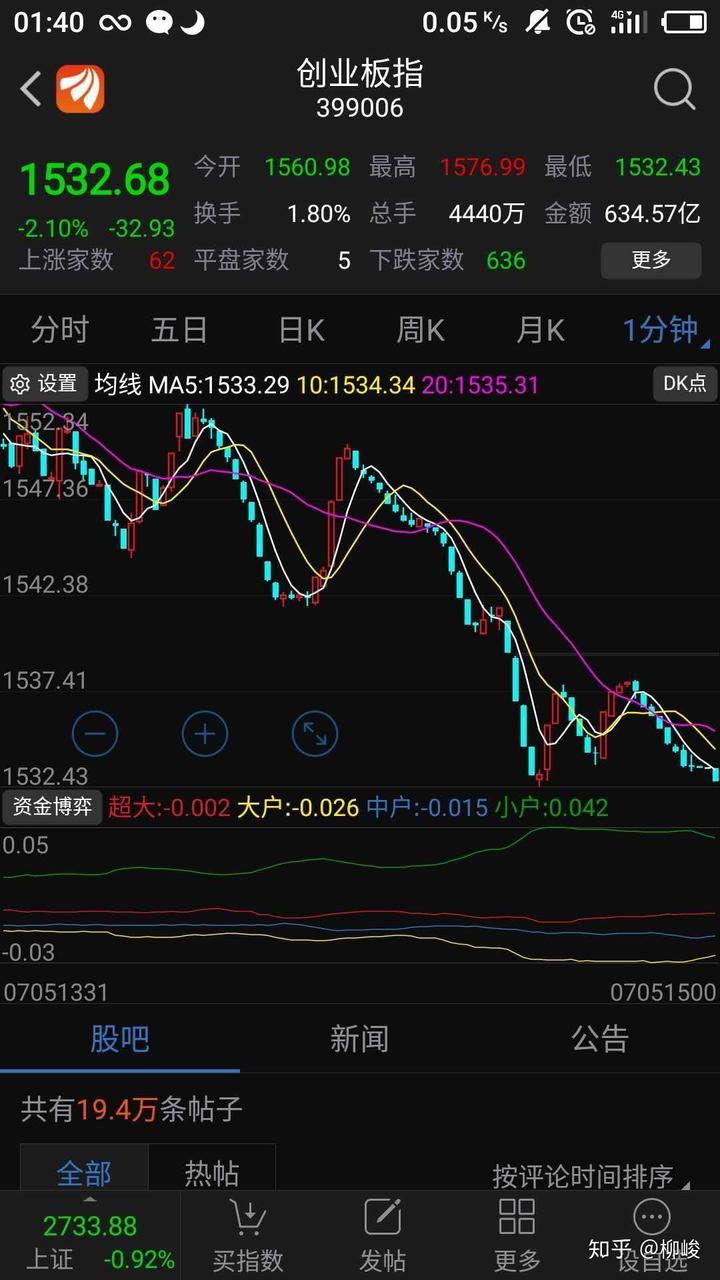The width and height of the screenshot is (720, 1280).
Task: Tap the battery indicator in status bar
Action: (x=684, y=21)
